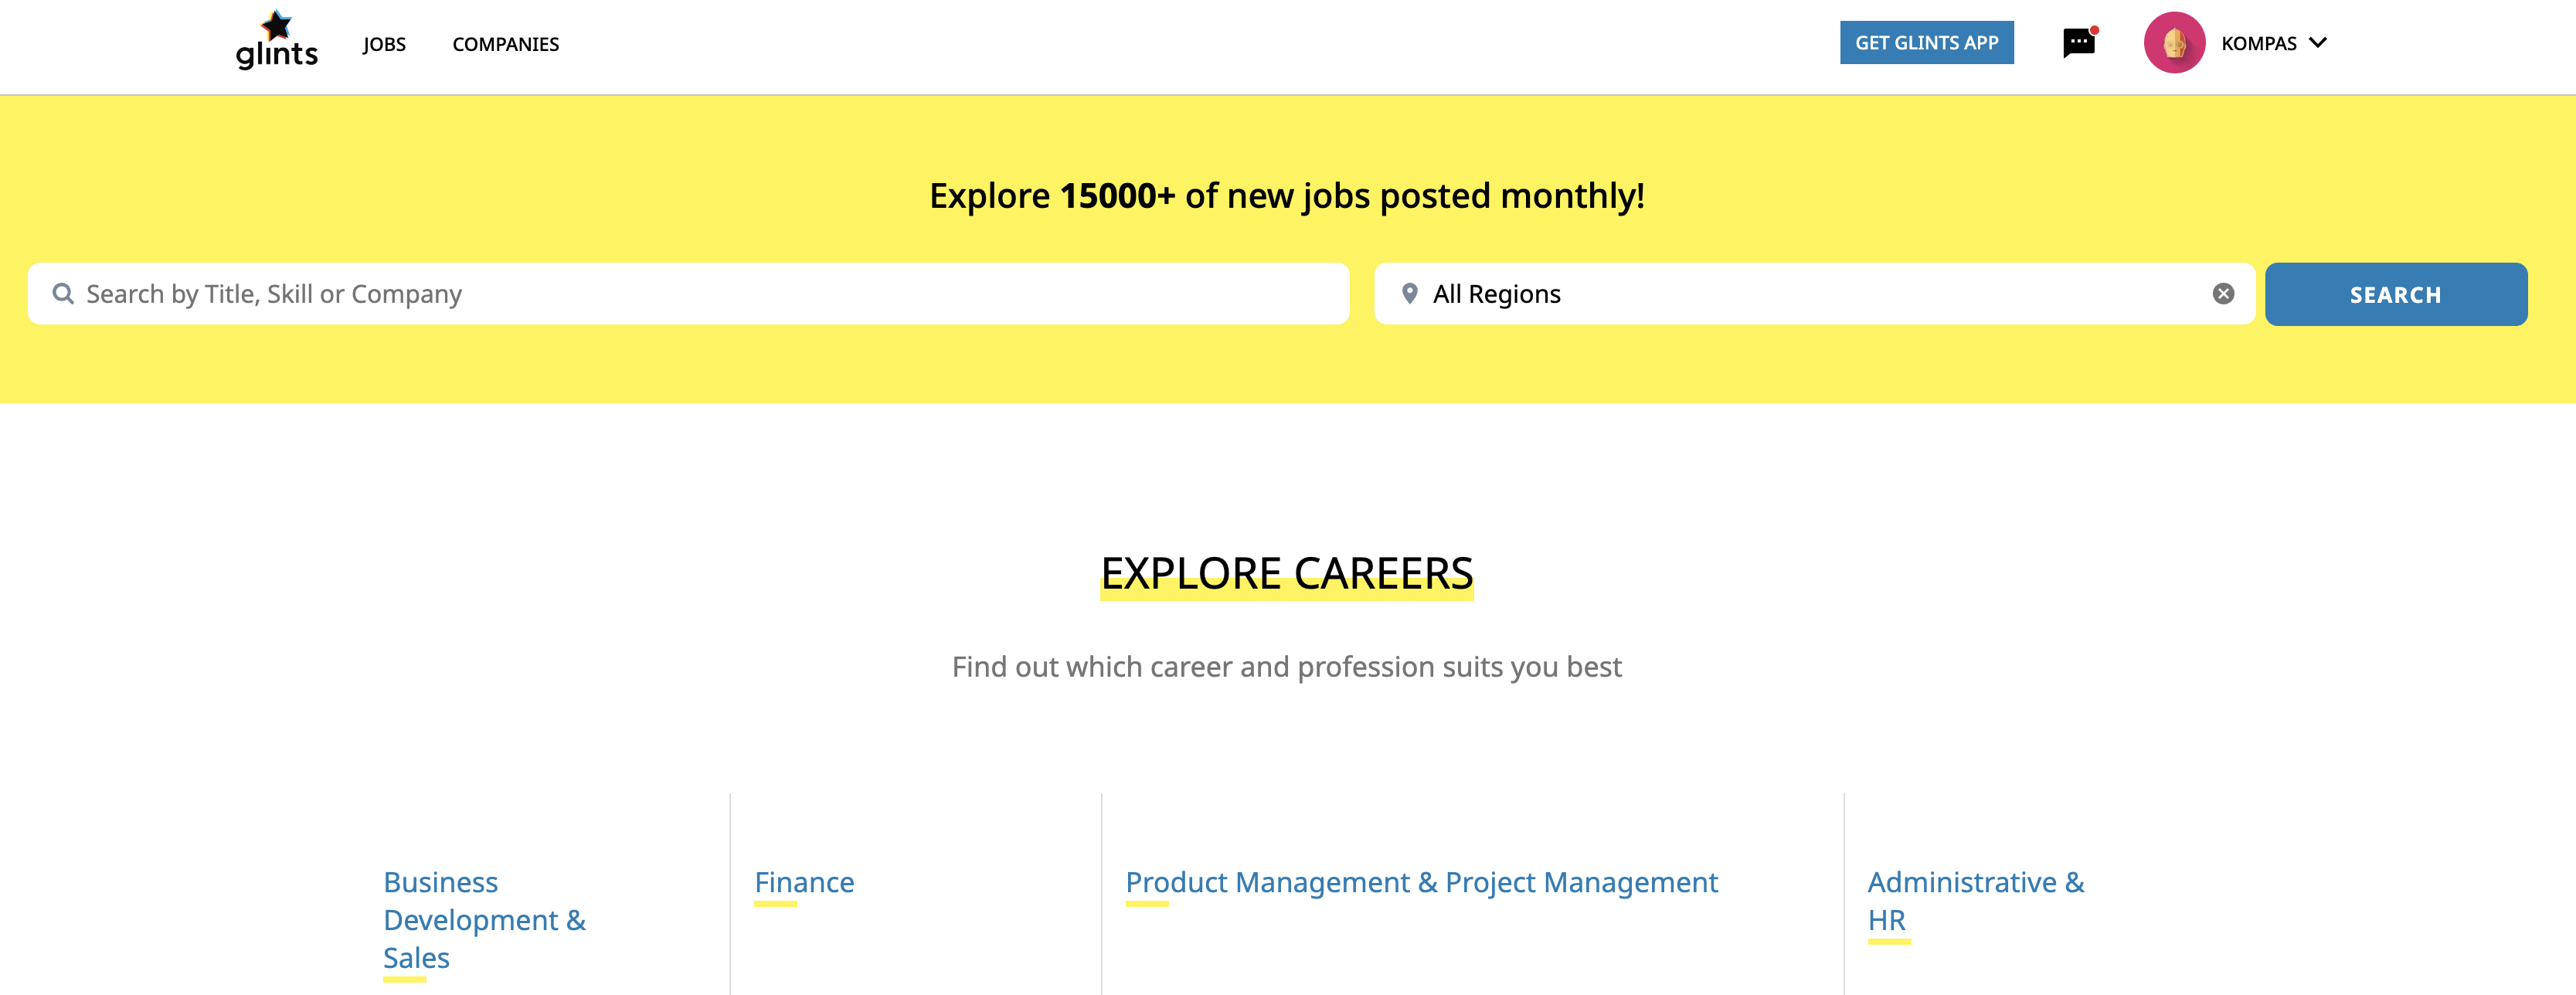Viewport: 2576px width, 995px height.
Task: Open the chat messages icon
Action: tap(2079, 43)
